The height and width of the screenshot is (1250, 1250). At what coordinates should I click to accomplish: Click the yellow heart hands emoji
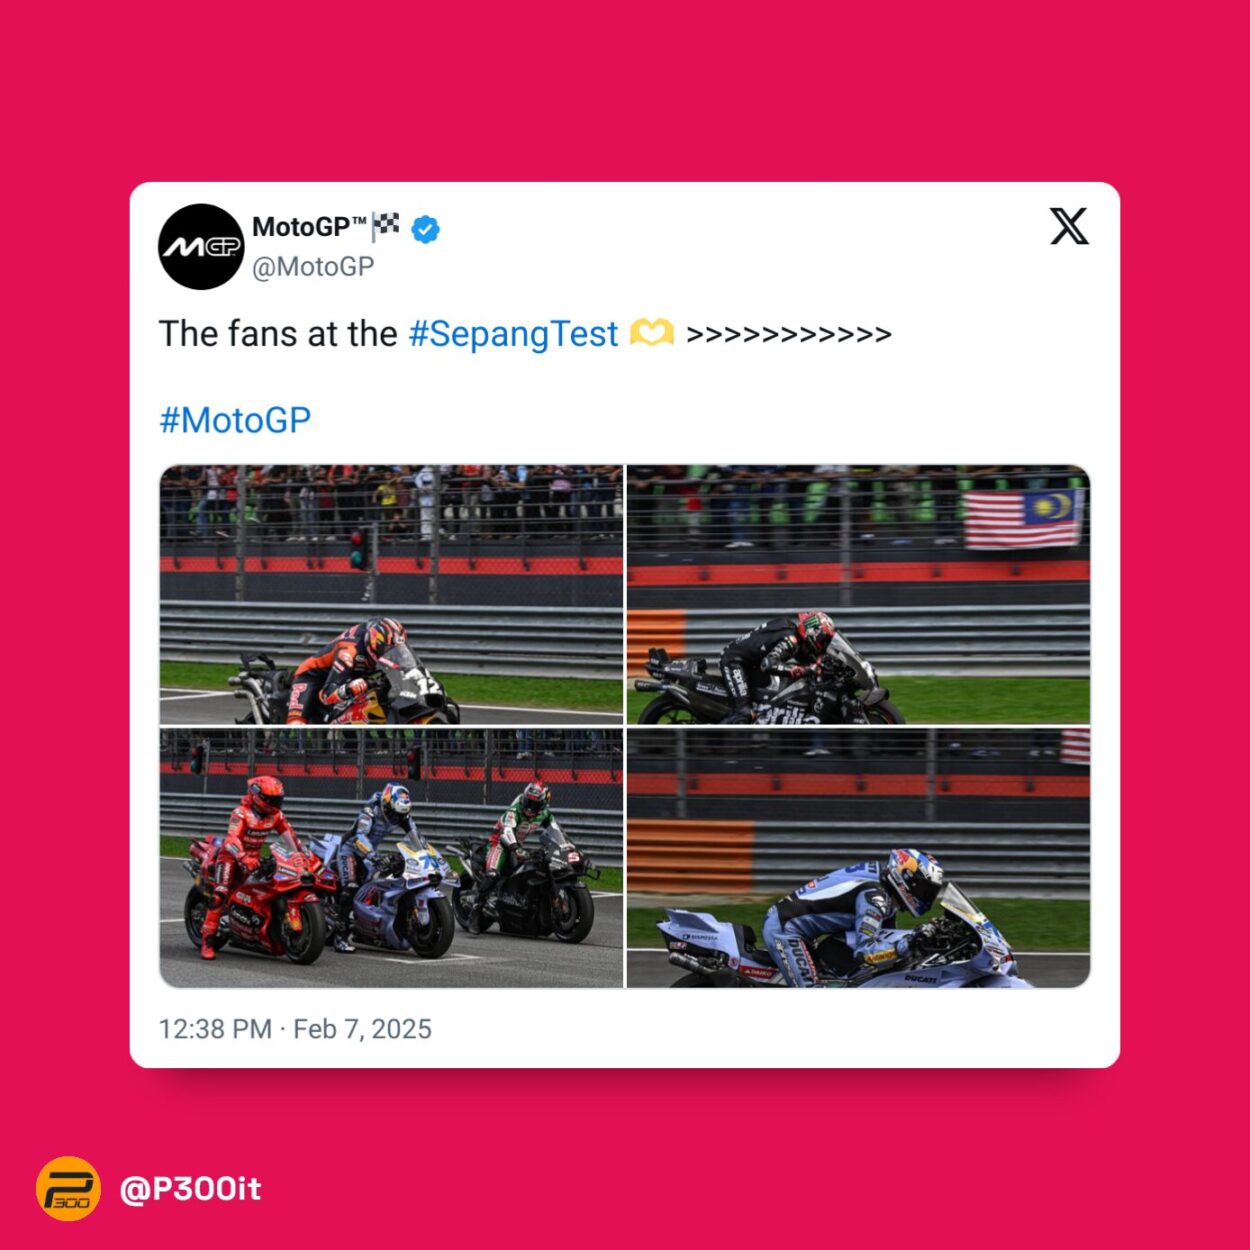[x=651, y=333]
